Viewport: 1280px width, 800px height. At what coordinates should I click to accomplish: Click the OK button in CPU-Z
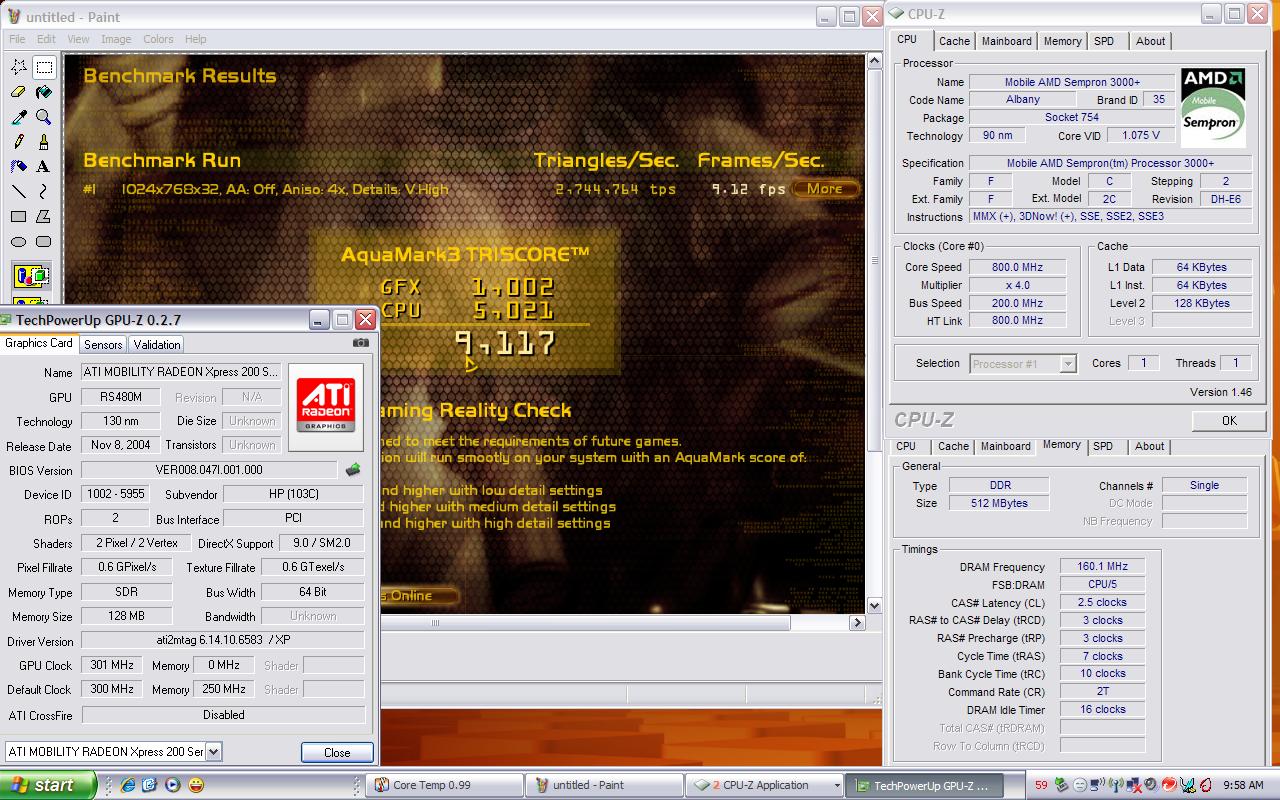coord(1229,420)
